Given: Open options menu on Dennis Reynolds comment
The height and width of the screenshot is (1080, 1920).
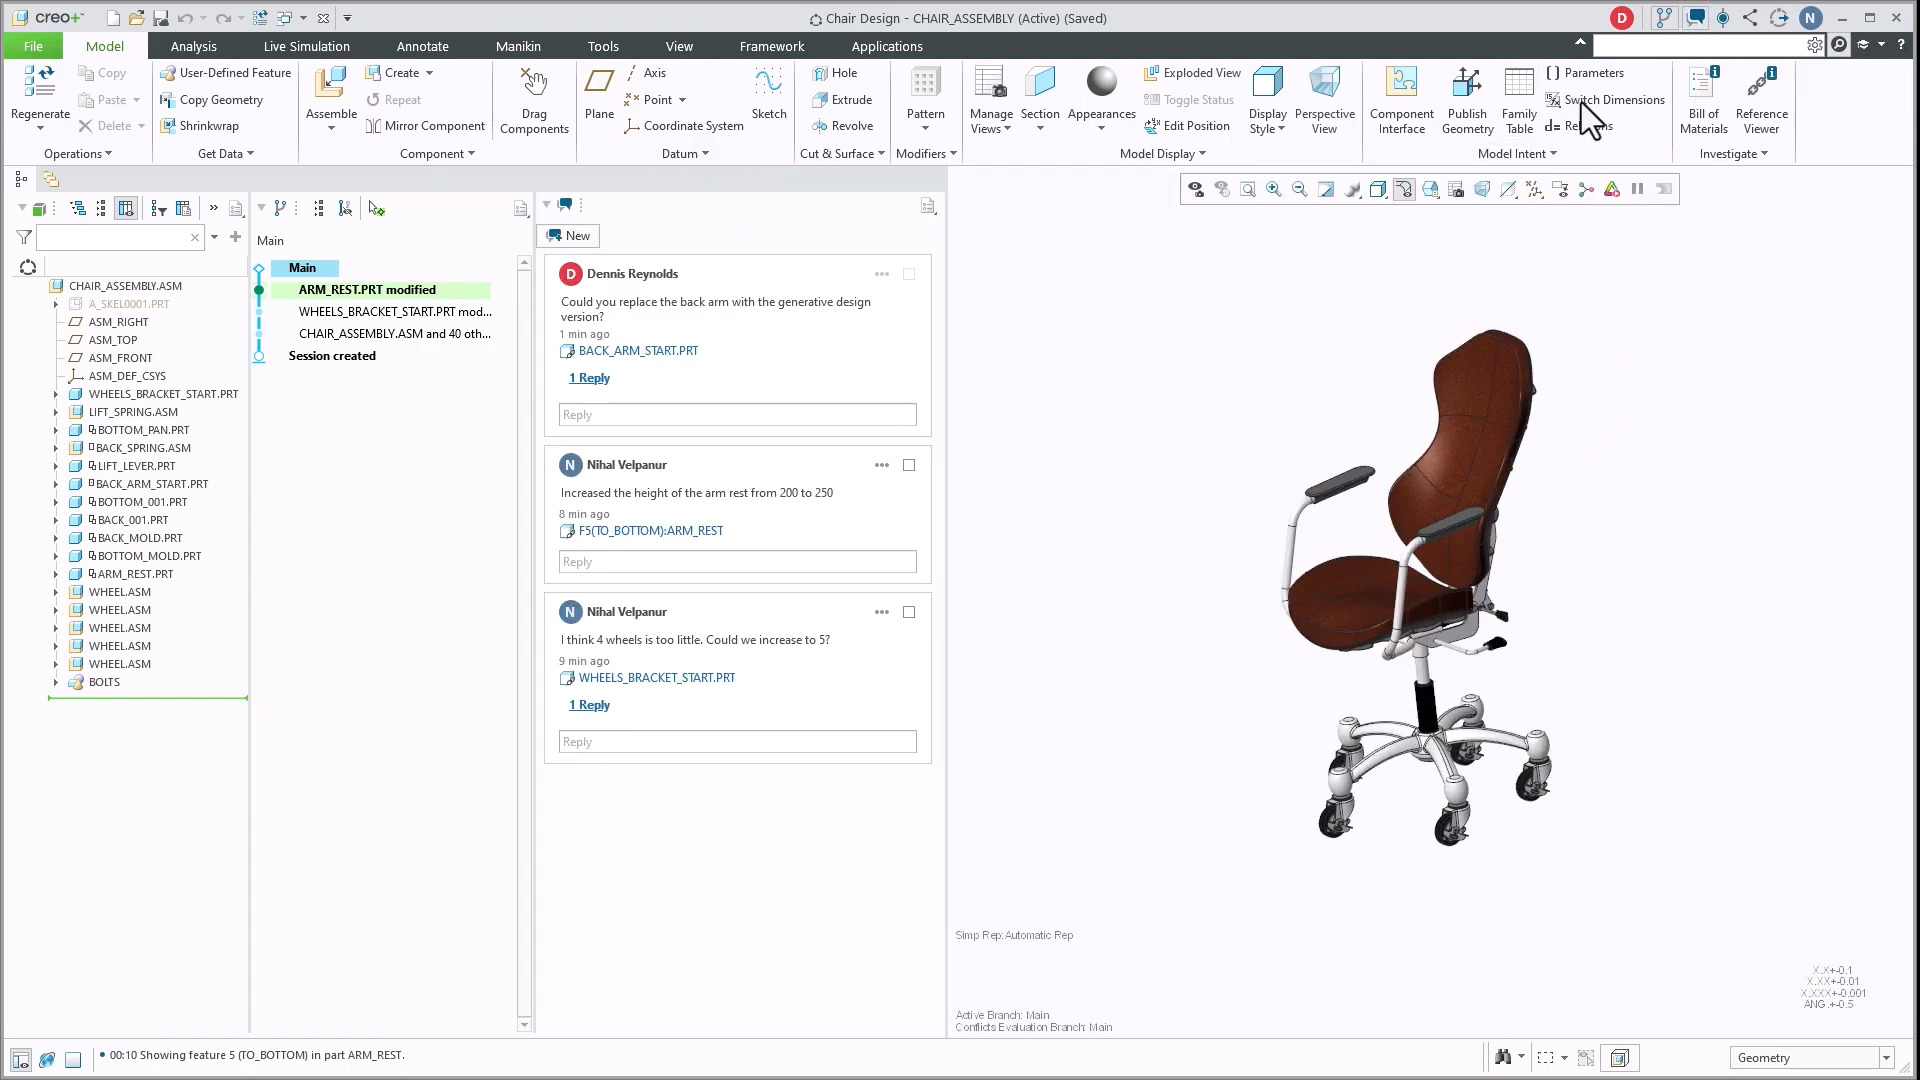Looking at the screenshot, I should (881, 274).
